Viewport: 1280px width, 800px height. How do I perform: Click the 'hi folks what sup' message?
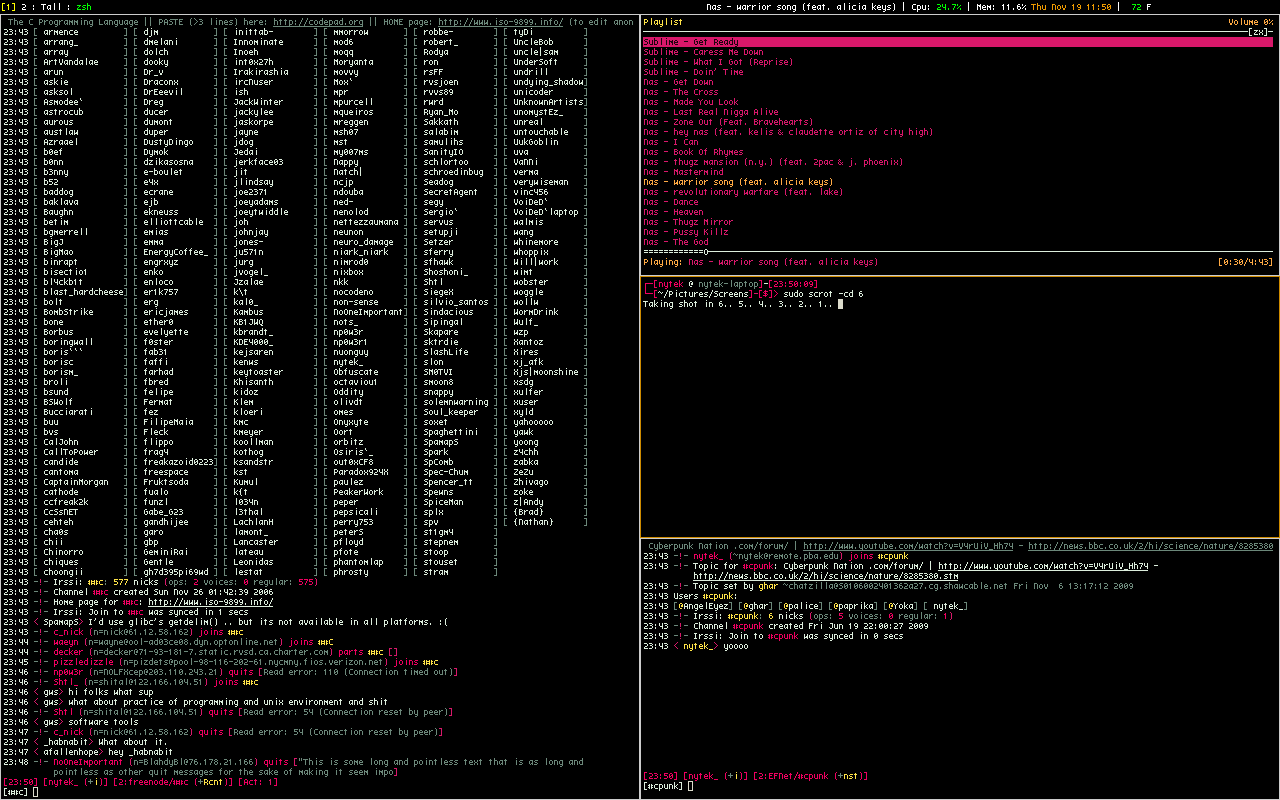[109, 692]
